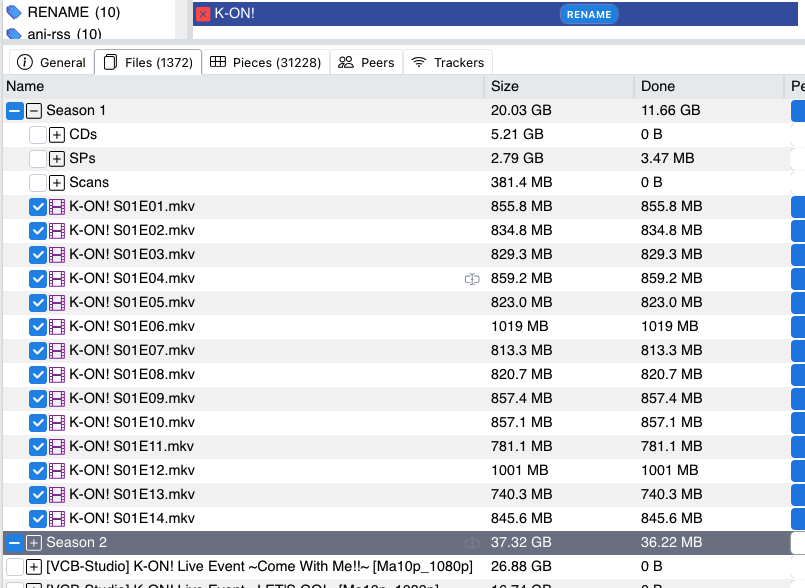805x588 pixels.
Task: Switch to the General tab
Action: coord(51,62)
